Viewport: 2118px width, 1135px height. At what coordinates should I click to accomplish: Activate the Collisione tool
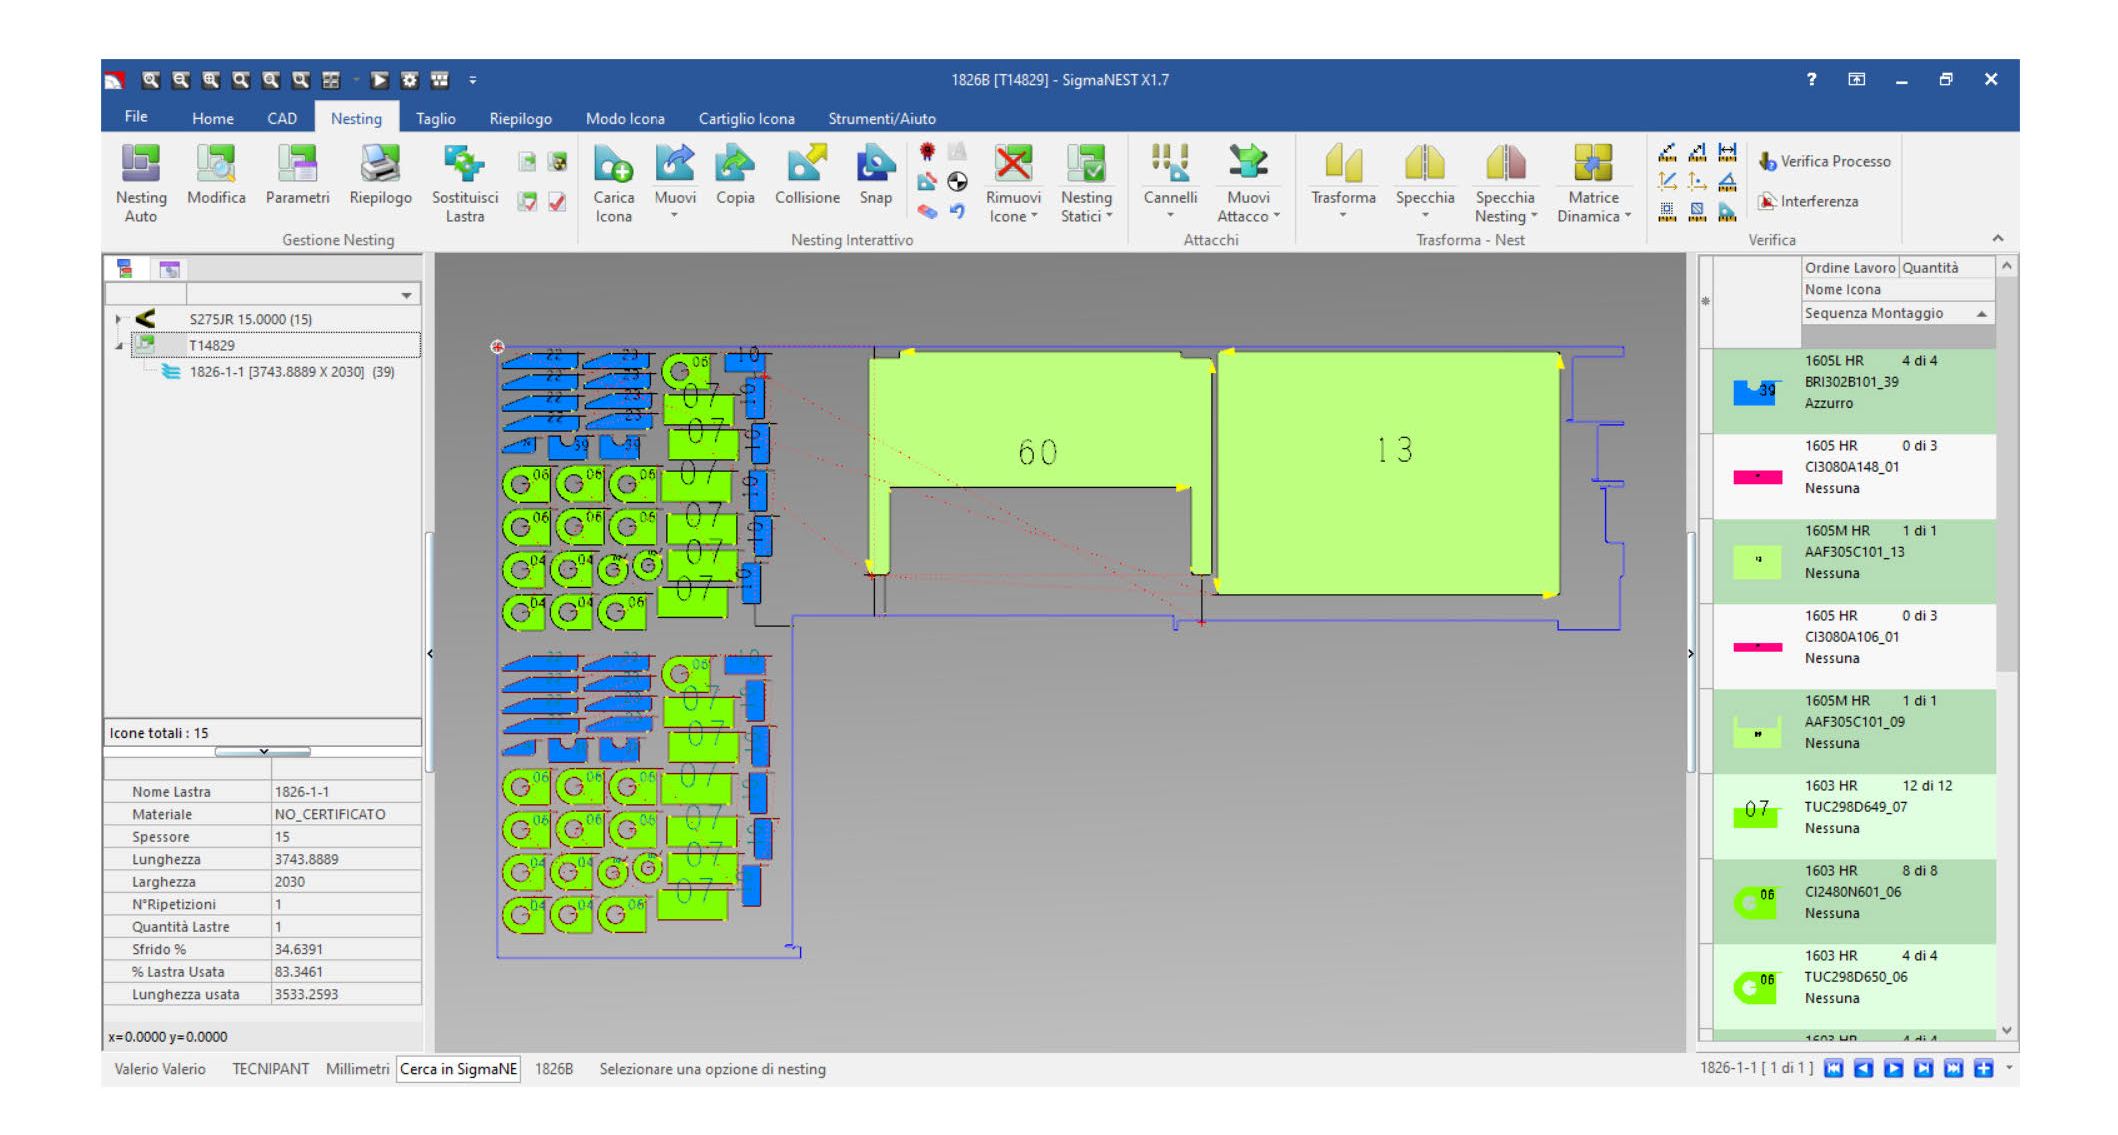(x=807, y=176)
